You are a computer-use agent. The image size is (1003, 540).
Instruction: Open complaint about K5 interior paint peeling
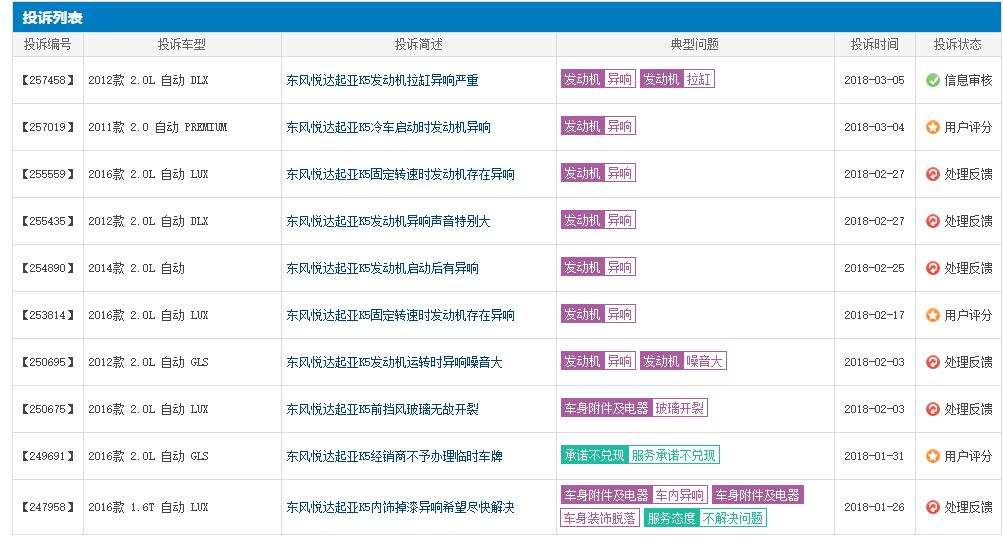400,507
